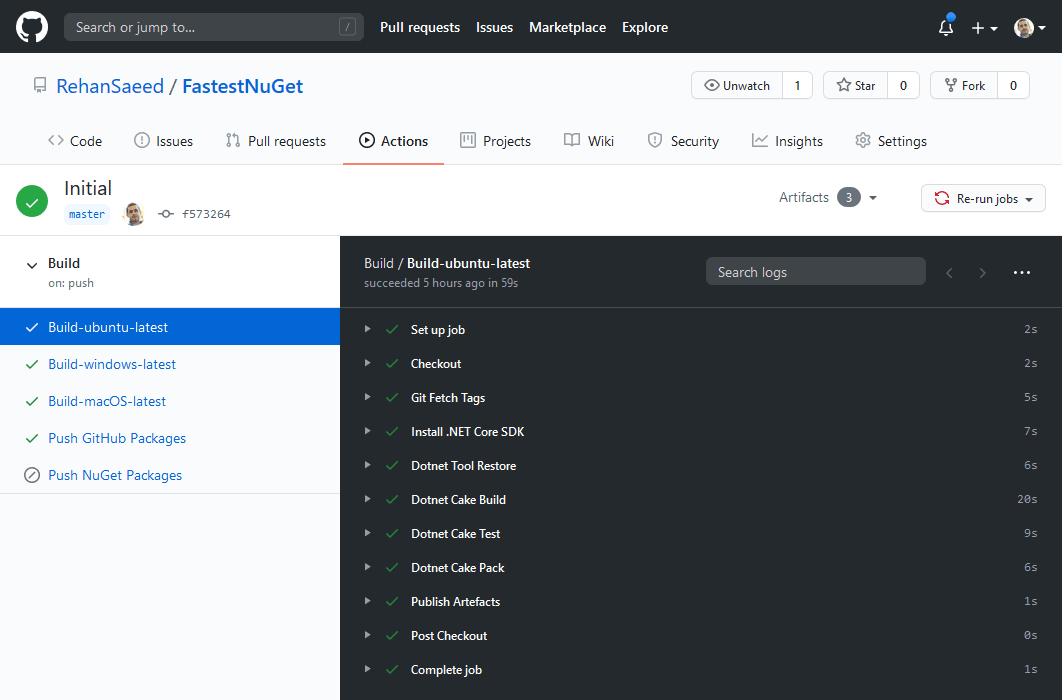The width and height of the screenshot is (1062, 700).
Task: Expand Dotnet Tool Restore step
Action: 367,465
